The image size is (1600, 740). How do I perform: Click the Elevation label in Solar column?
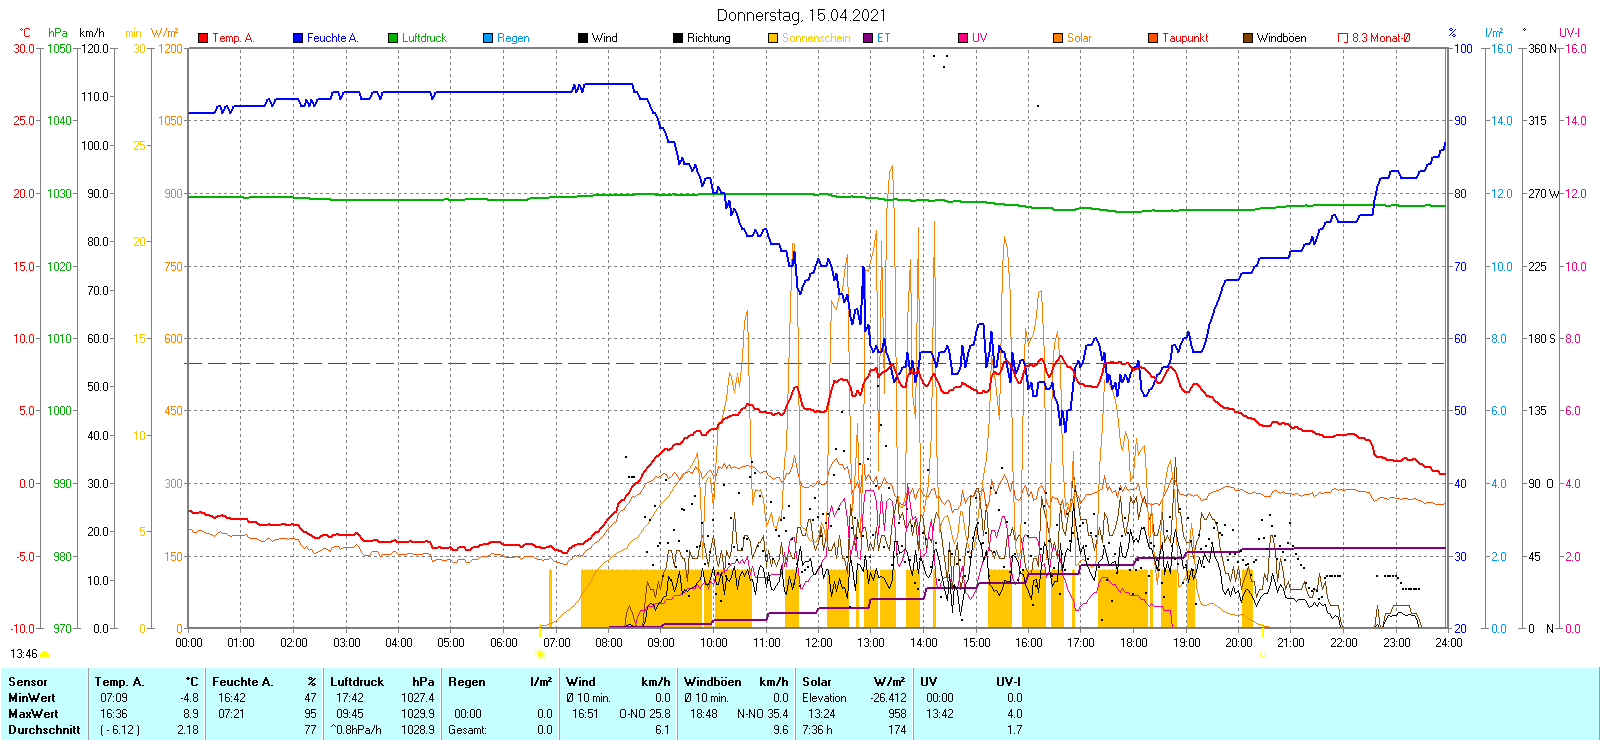824,698
